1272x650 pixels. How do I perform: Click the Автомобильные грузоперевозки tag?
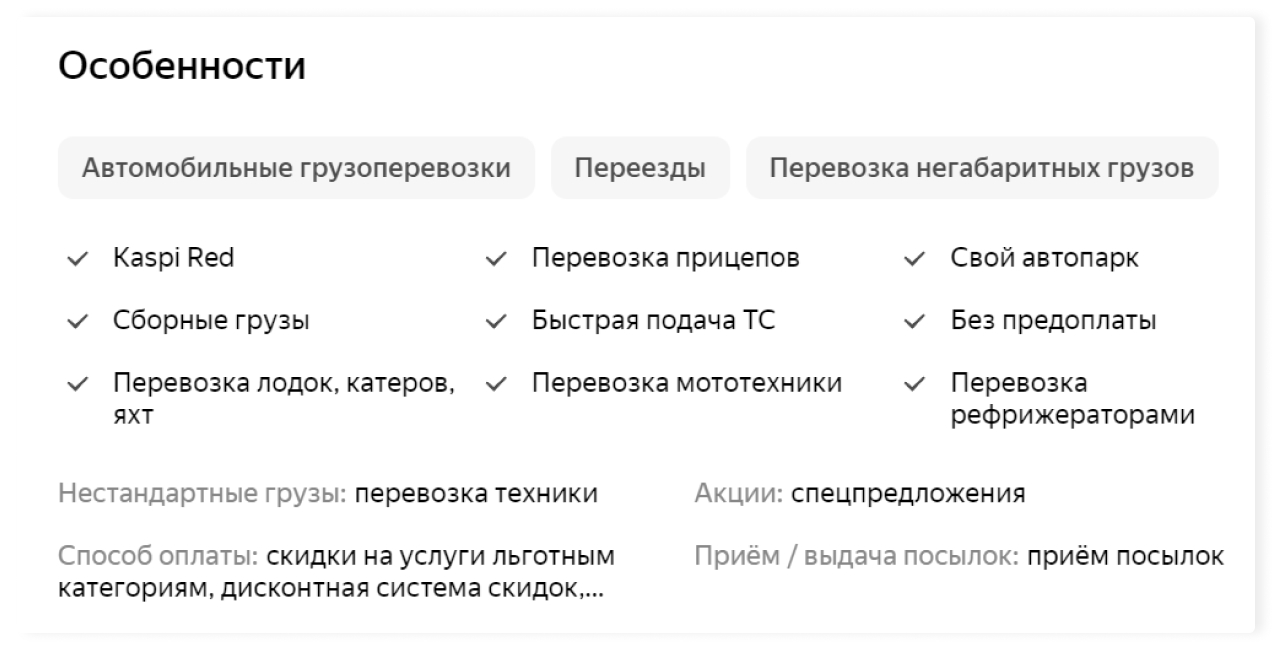(x=296, y=168)
